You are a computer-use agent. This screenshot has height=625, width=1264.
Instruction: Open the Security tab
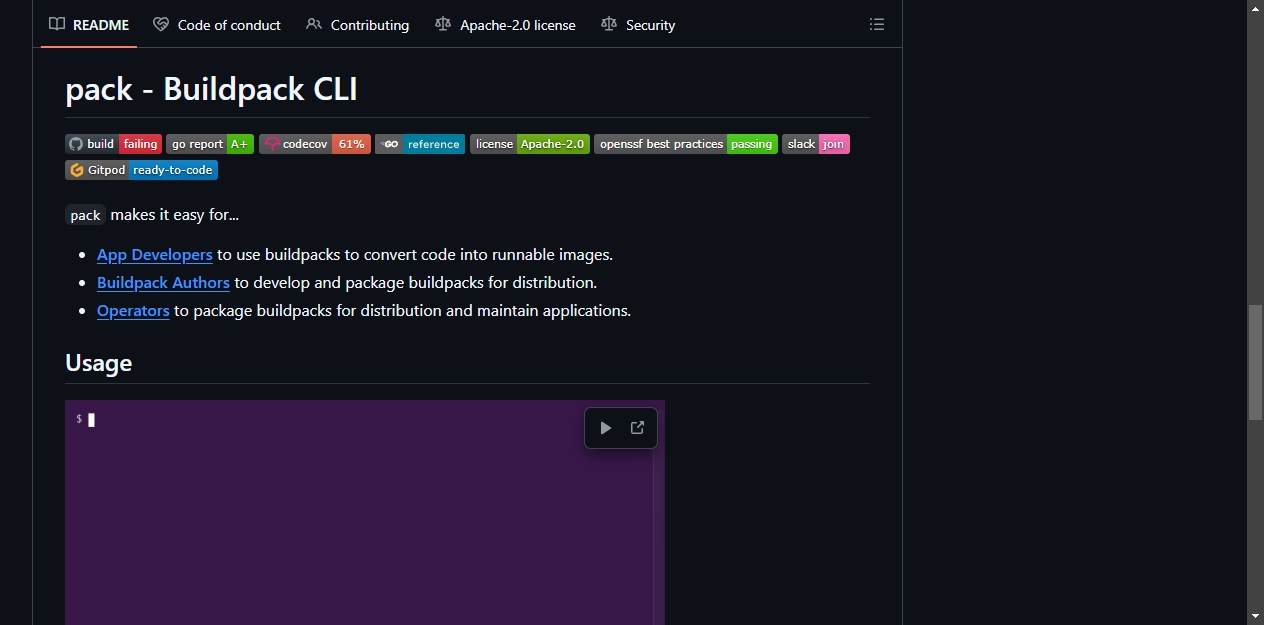638,25
